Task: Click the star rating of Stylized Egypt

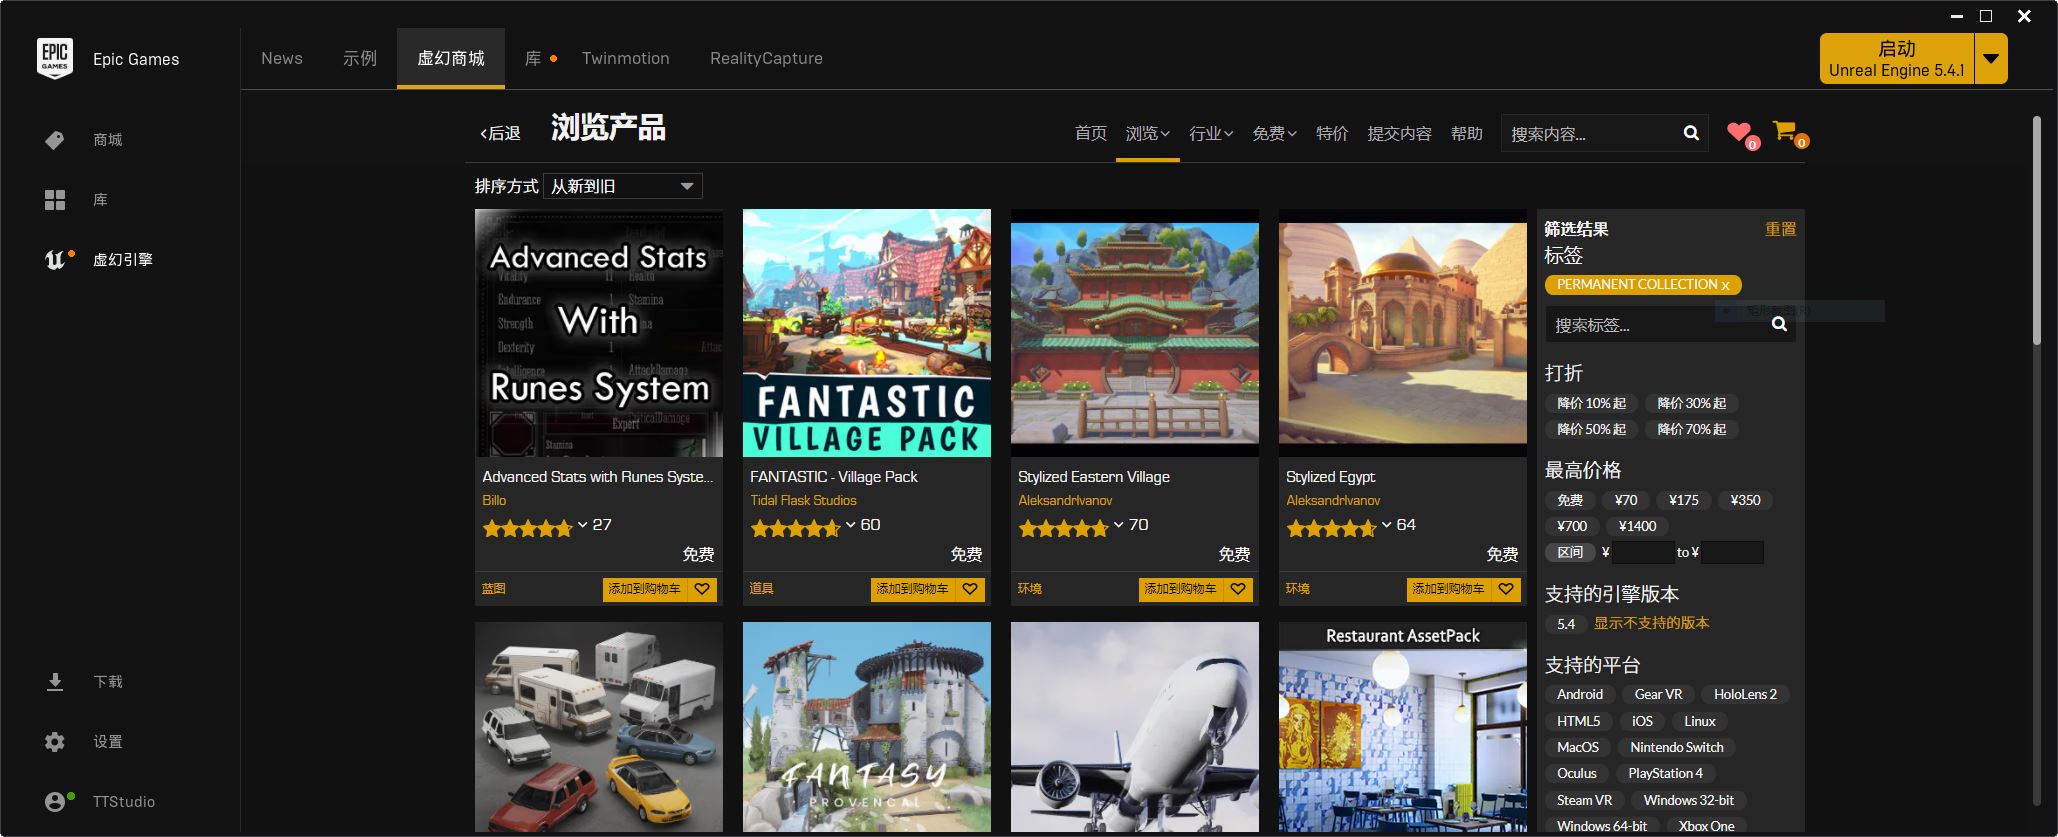Action: pyautogui.click(x=1331, y=528)
